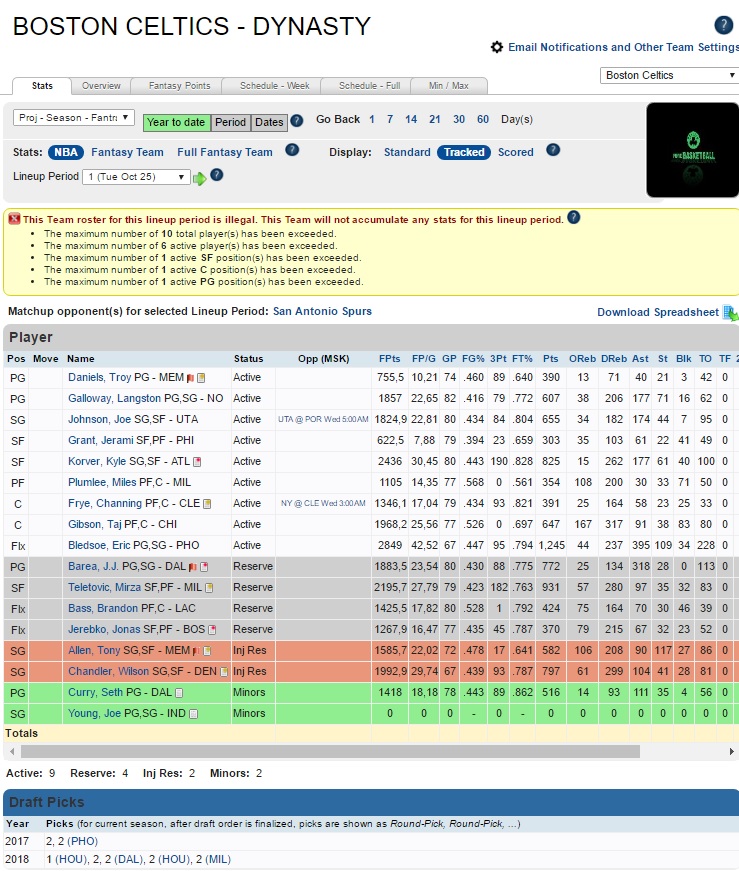
Task: Open UTA @ POR game link for Joe Johnson
Action: (x=323, y=419)
